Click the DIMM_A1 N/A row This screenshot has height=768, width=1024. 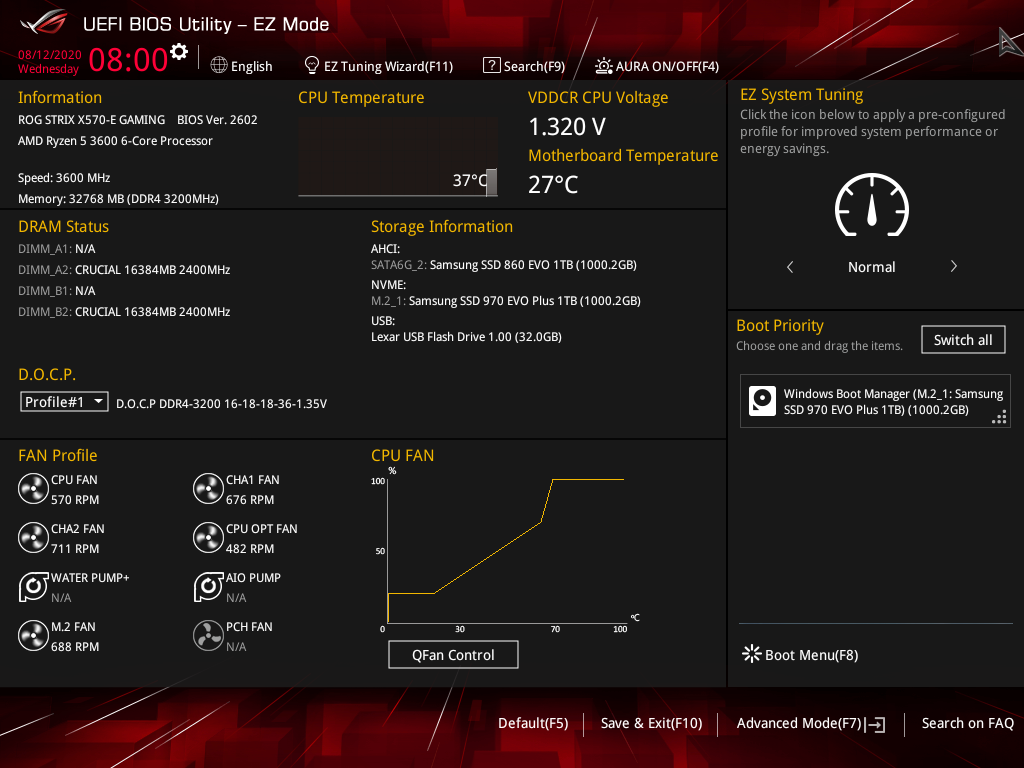click(x=57, y=248)
